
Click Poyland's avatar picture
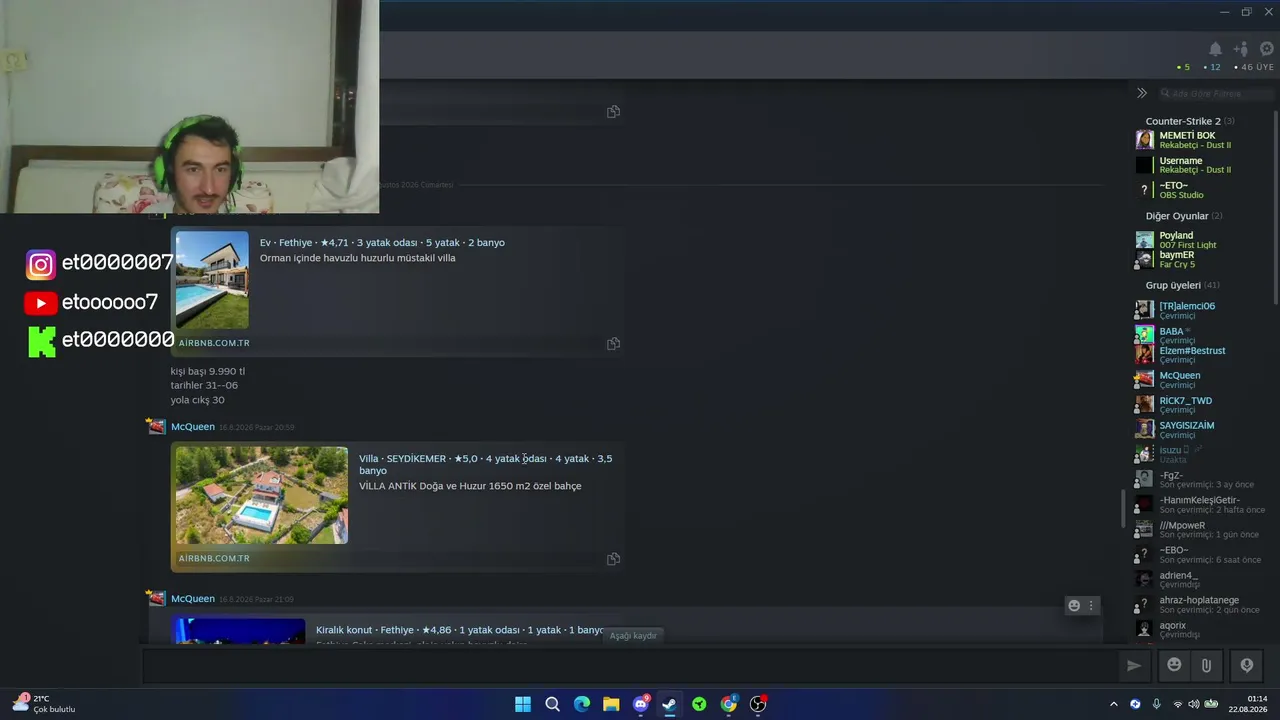tap(1144, 240)
